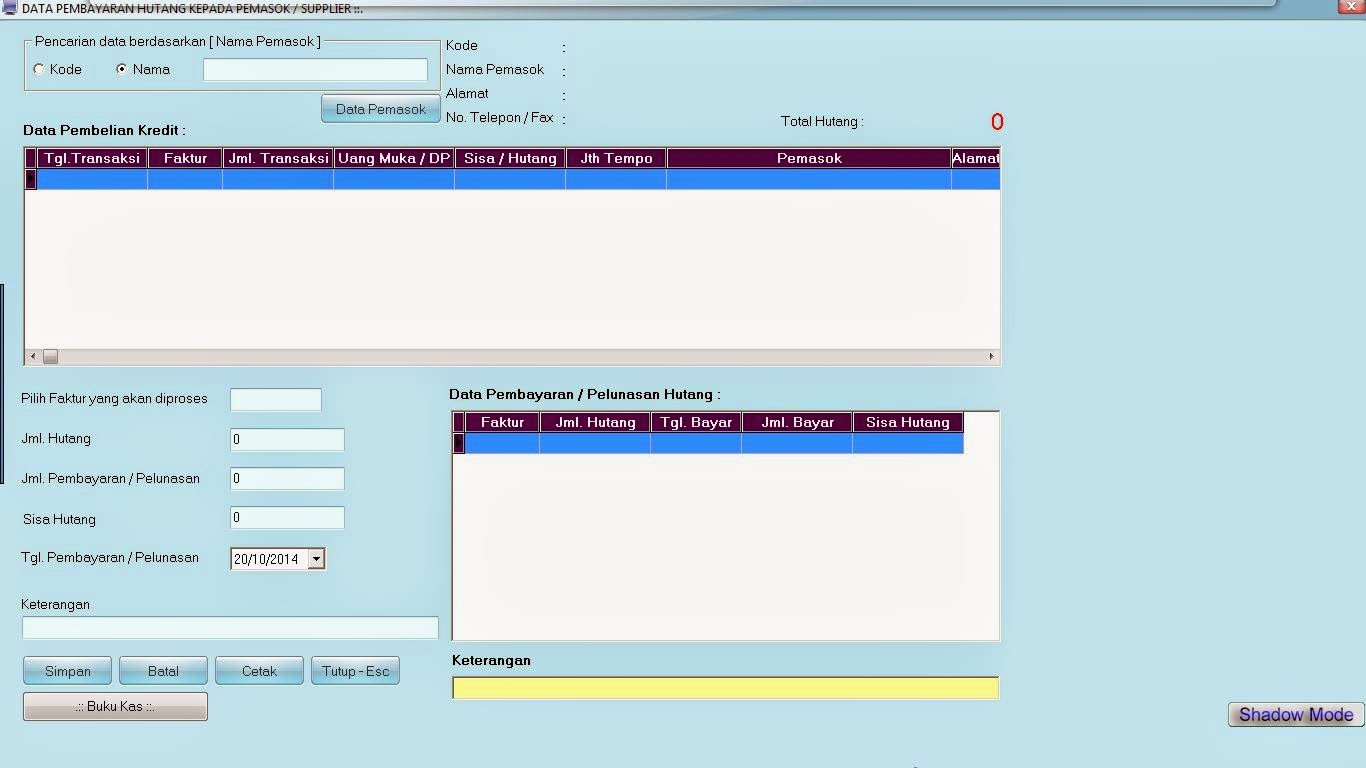Select the Nama radio button
The width and height of the screenshot is (1366, 768).
[x=120, y=69]
